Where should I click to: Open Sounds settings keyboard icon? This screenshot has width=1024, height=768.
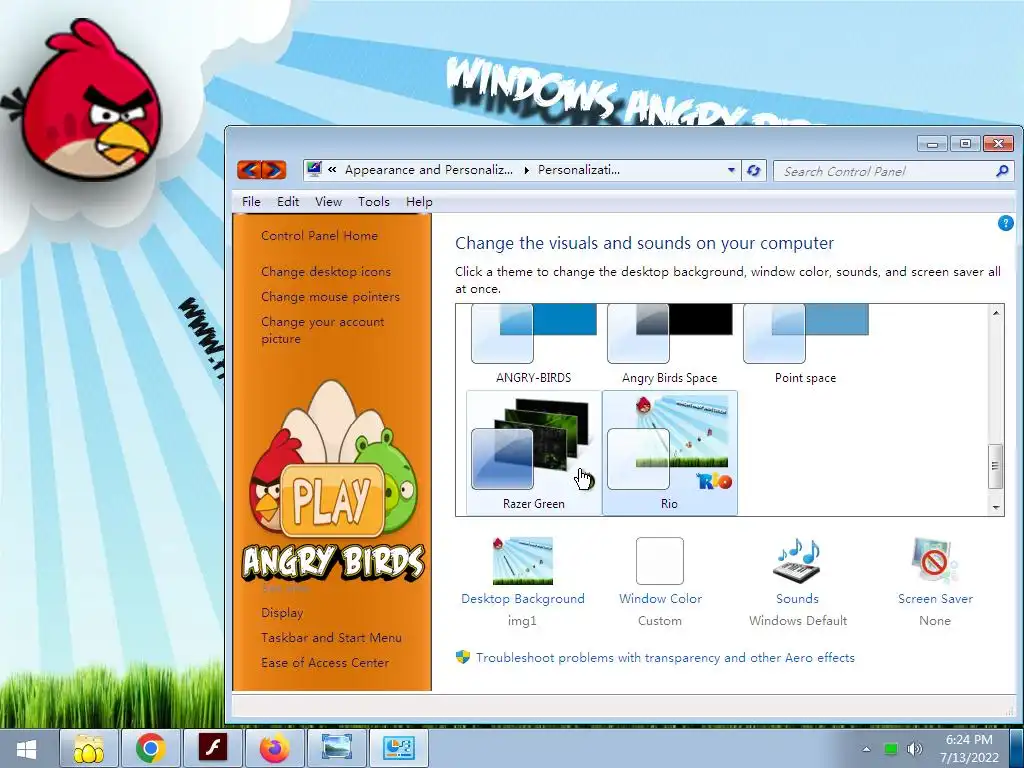pos(797,560)
